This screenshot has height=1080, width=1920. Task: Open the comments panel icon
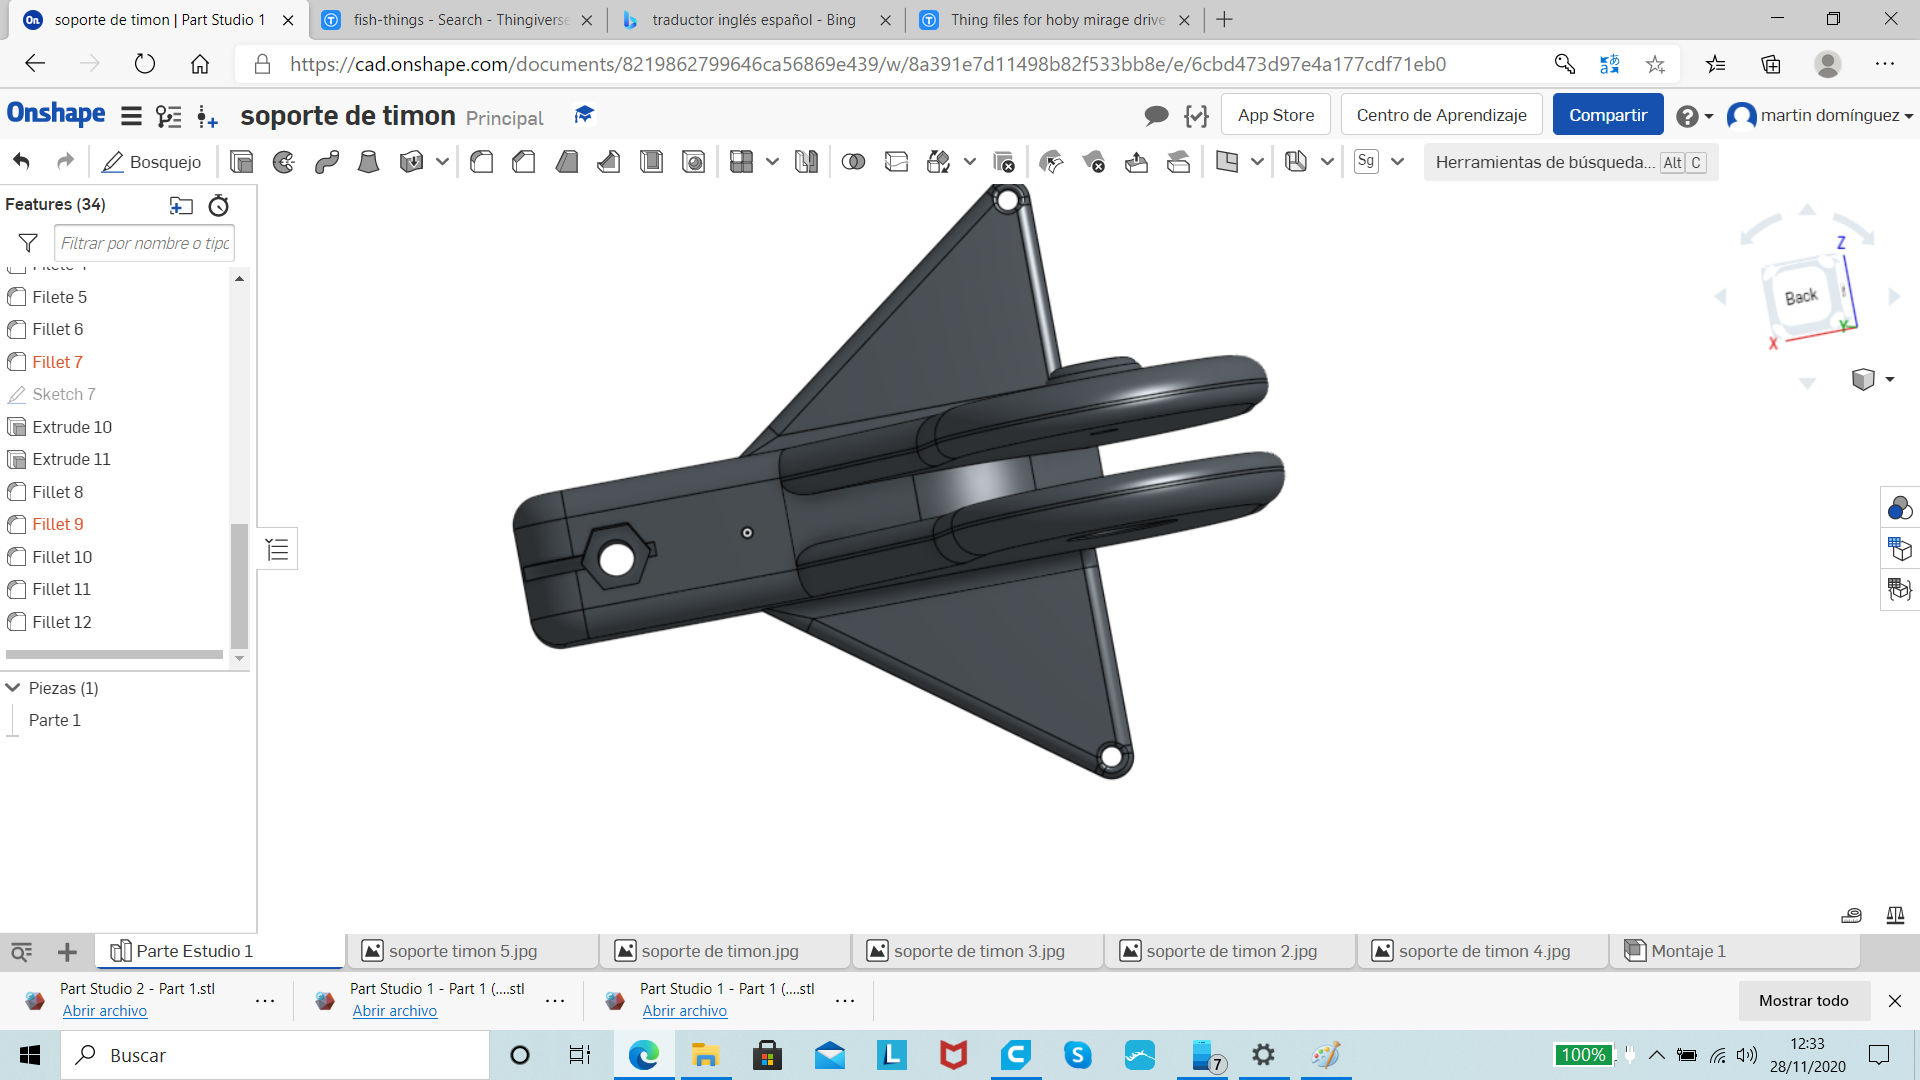(x=1156, y=116)
